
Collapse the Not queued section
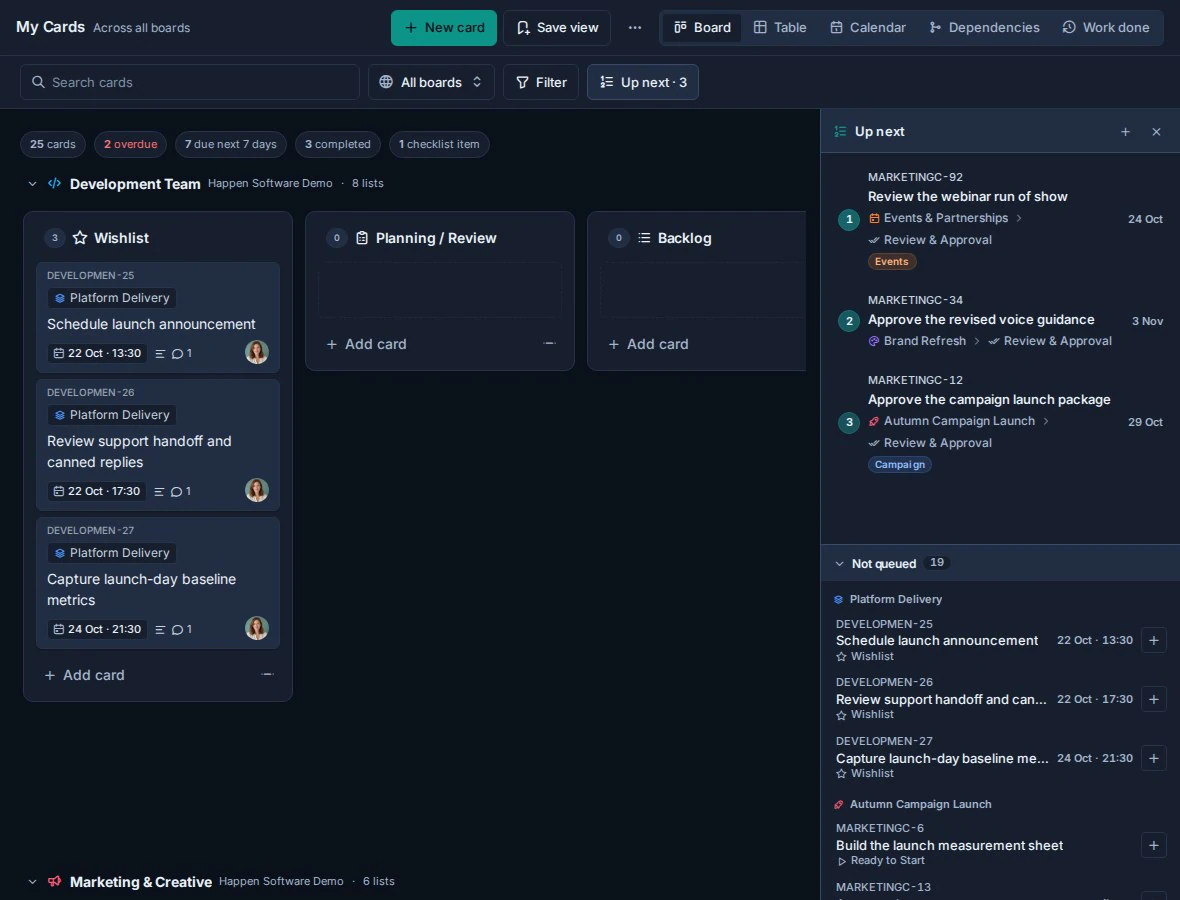(x=839, y=564)
